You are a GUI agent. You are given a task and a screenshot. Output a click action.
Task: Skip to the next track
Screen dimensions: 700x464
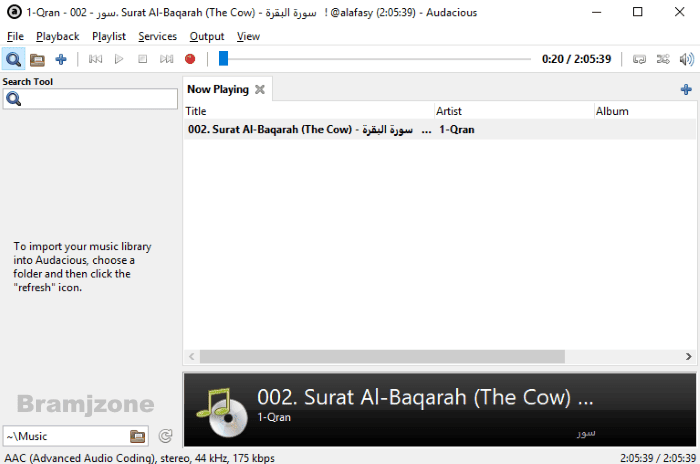coord(167,59)
